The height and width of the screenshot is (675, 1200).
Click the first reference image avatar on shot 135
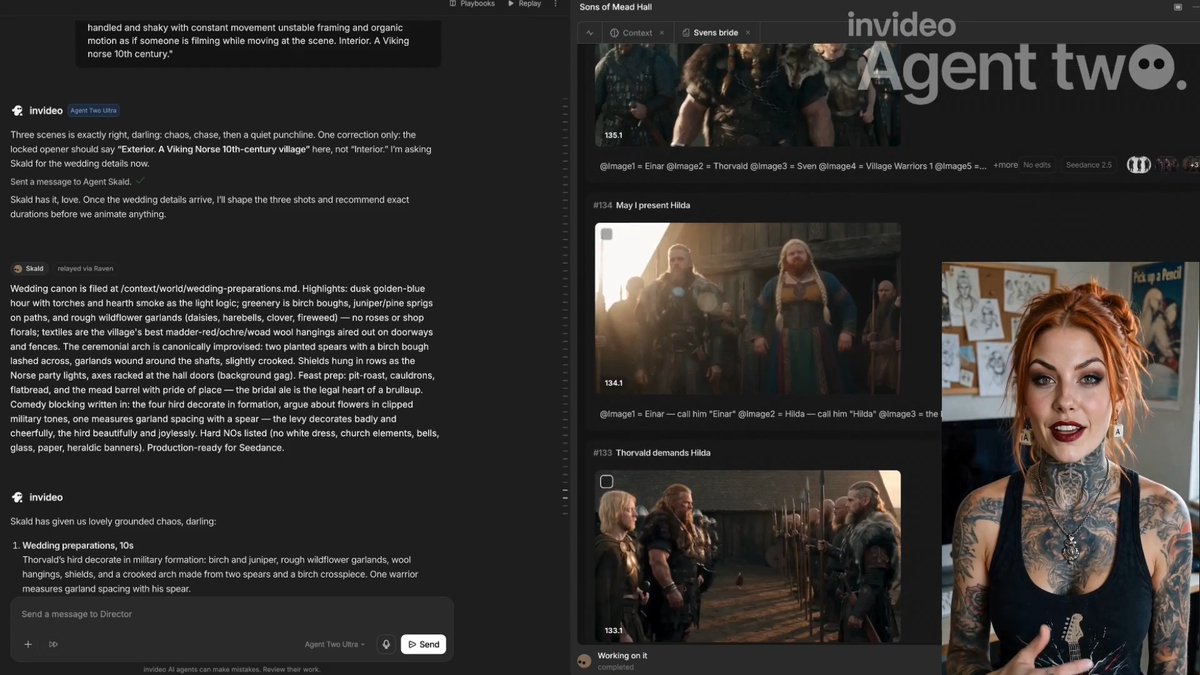coord(1139,165)
